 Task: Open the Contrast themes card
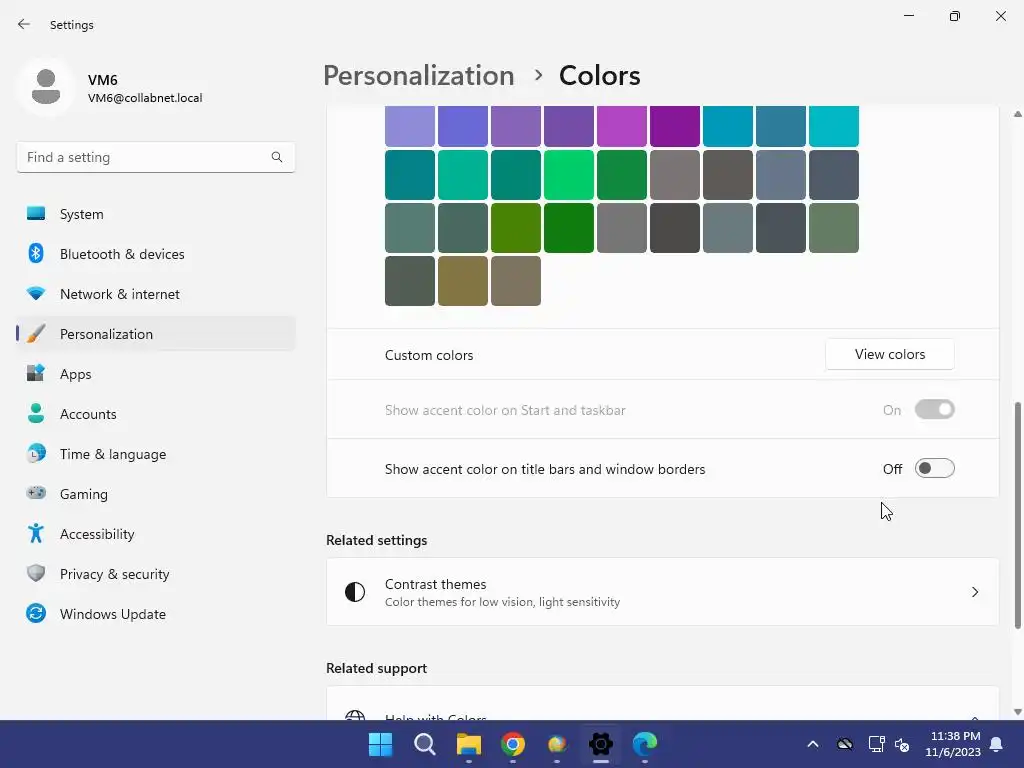[662, 592]
